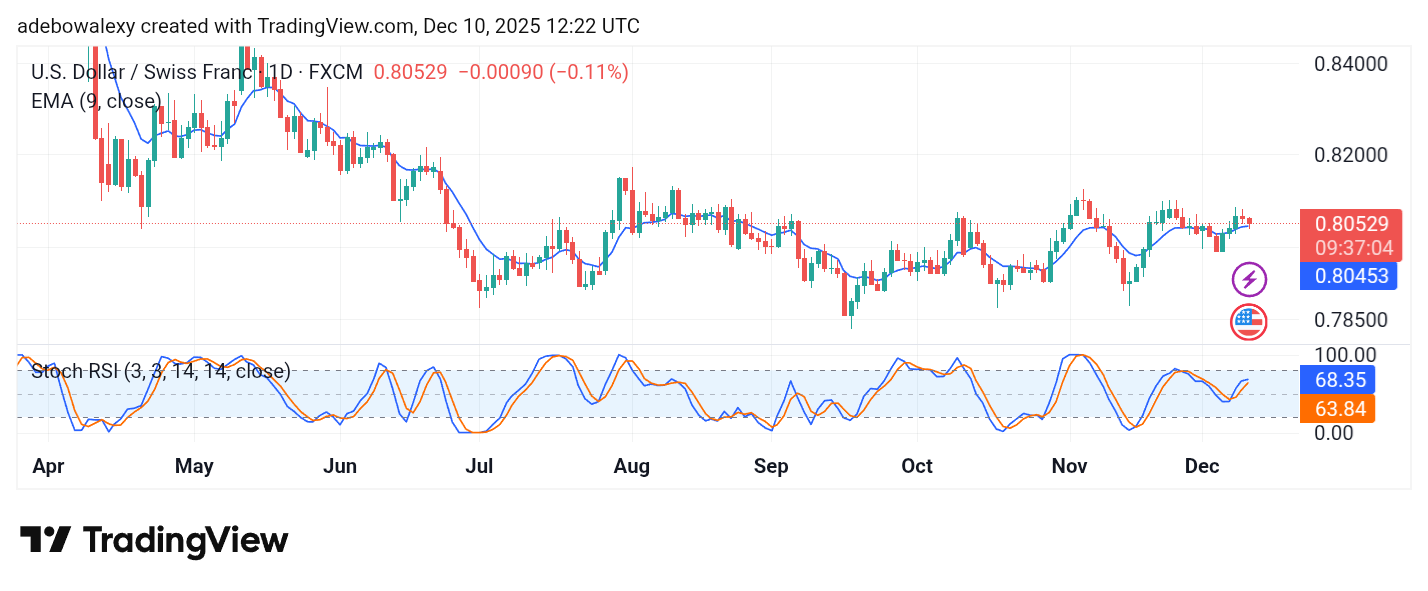Click the purple lightning bolt icon
This screenshot has width=1428, height=591.
pos(1249,279)
